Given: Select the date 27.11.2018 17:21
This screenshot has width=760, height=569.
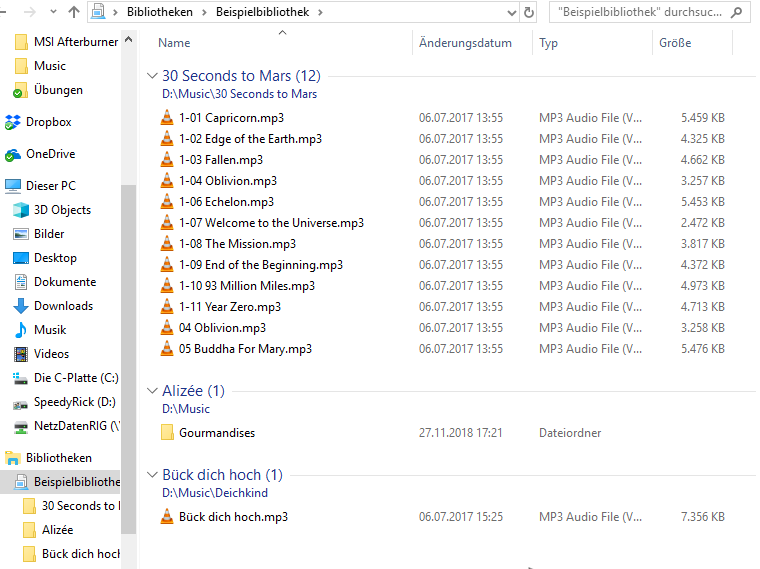Looking at the screenshot, I should 460,433.
